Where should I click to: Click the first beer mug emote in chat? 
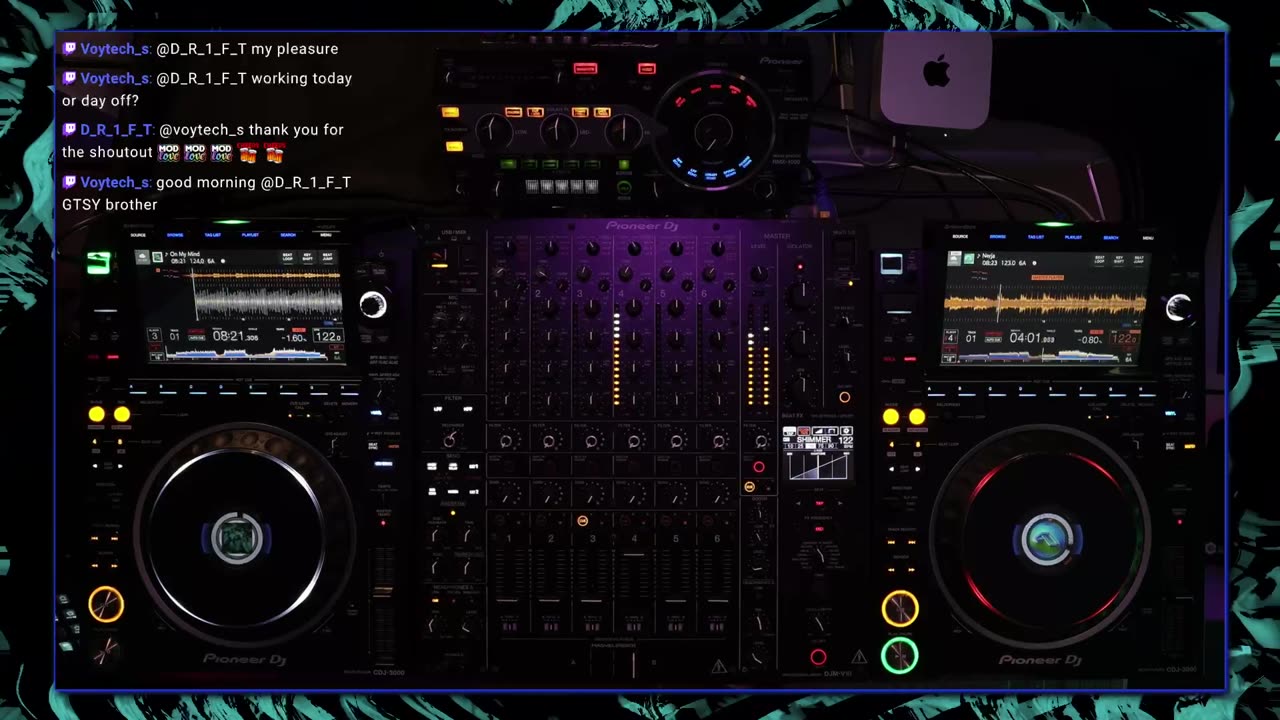247,153
